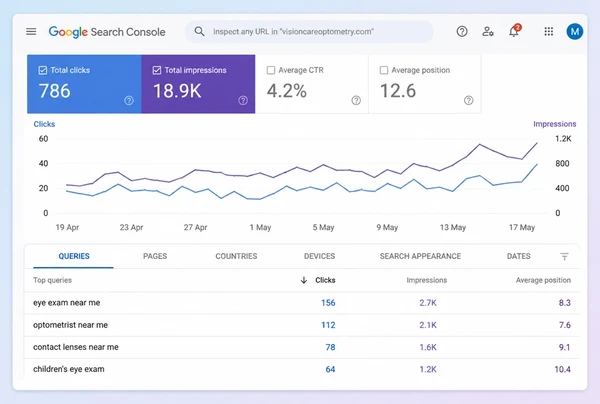This screenshot has height=404, width=600.
Task: Select query 'optometrist near me'
Action: pyautogui.click(x=70, y=325)
